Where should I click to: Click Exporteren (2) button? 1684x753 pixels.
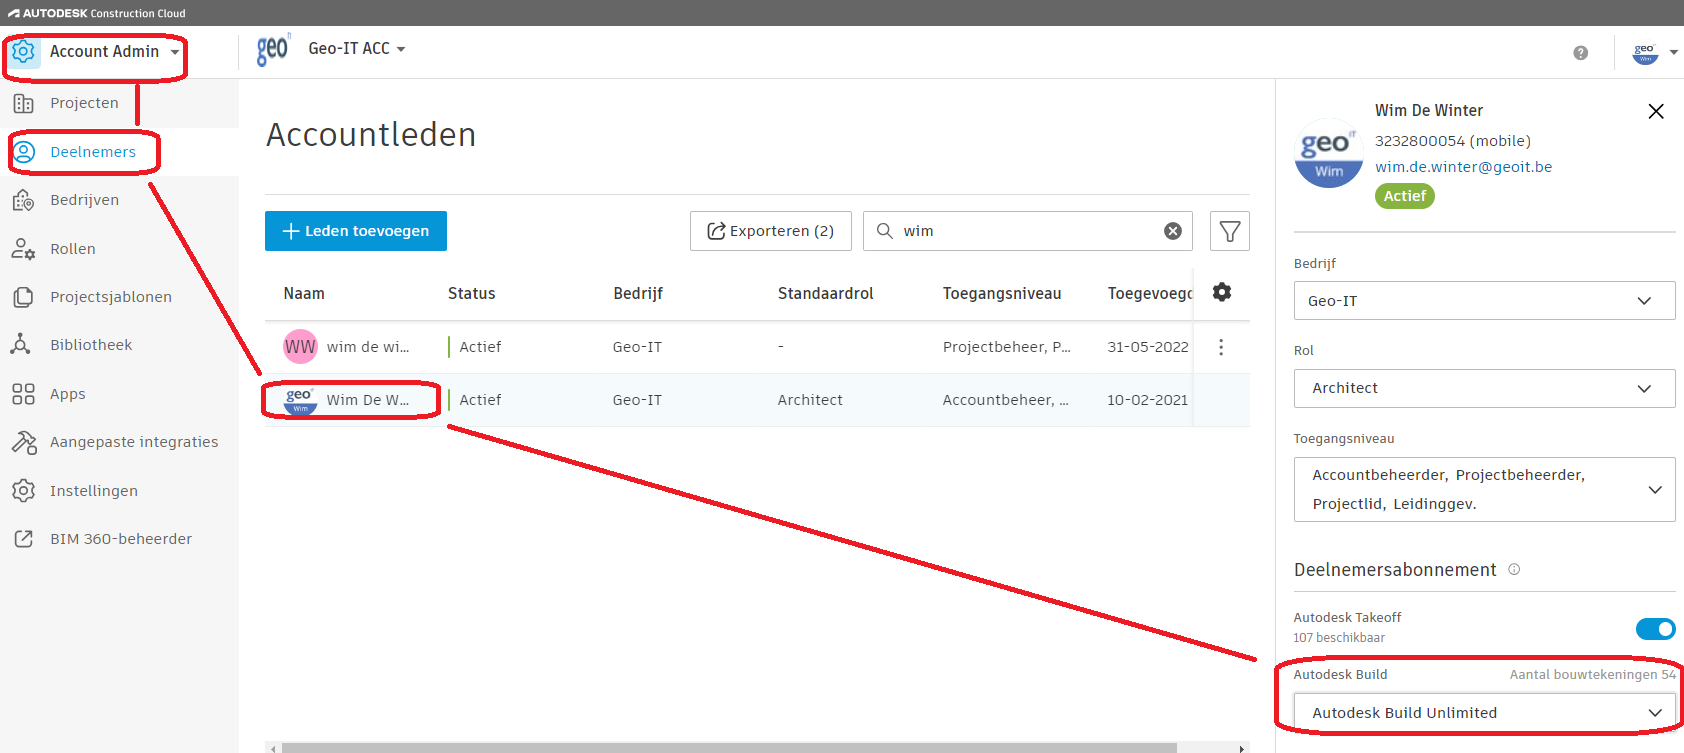coord(771,231)
